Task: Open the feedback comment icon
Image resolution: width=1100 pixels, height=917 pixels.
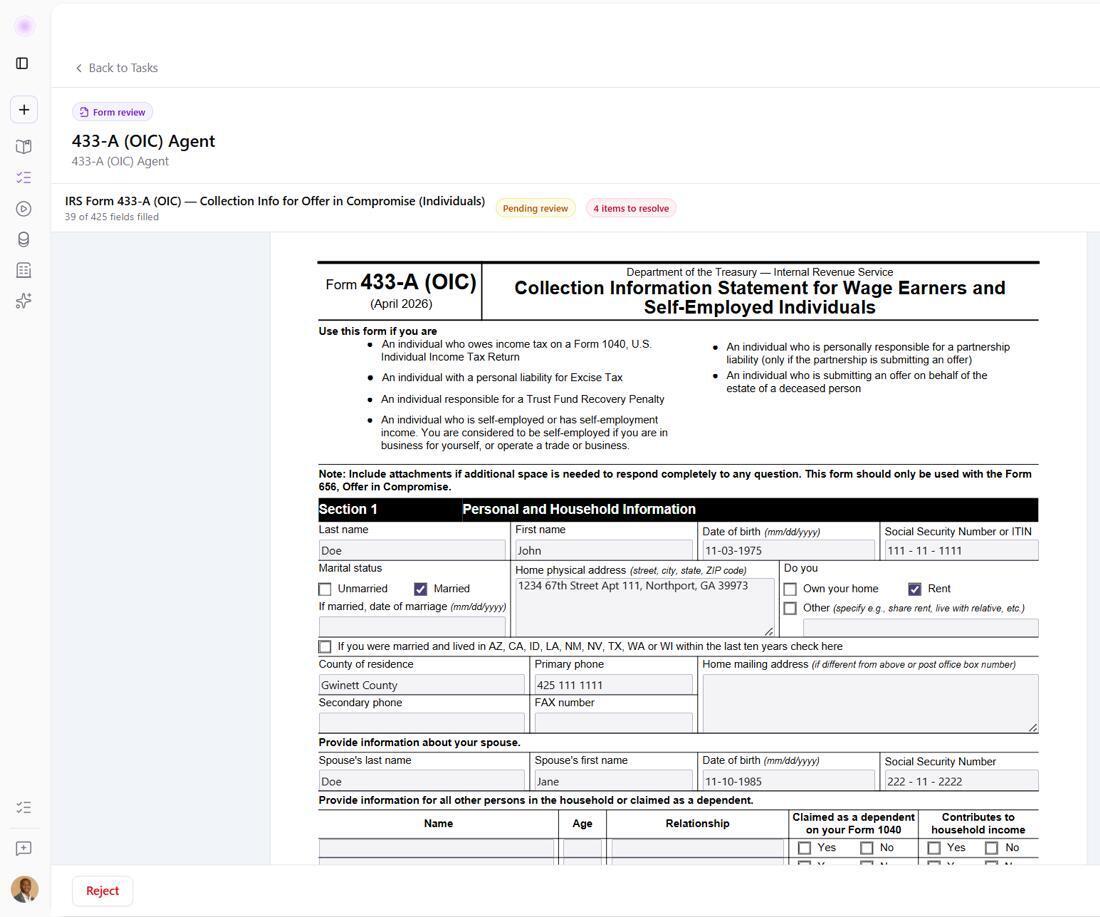Action: pos(24,848)
